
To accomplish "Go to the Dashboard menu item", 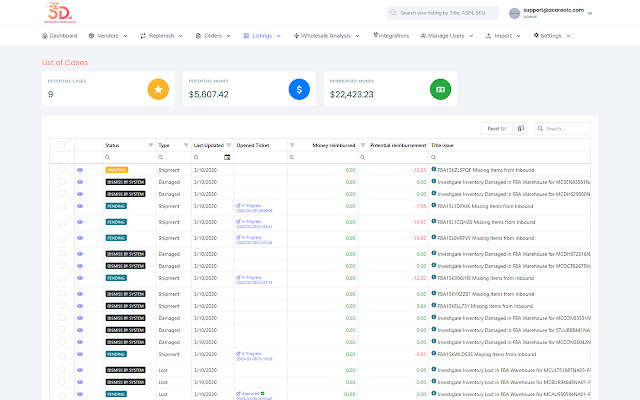I will tap(59, 36).
